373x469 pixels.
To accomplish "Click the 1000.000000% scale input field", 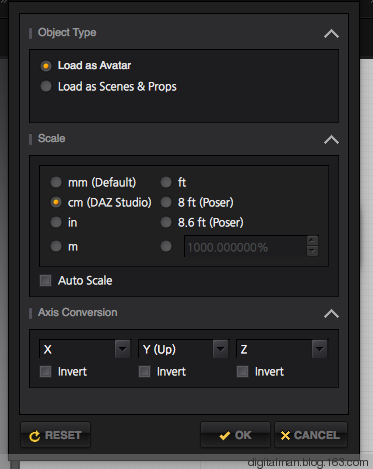I will (245, 247).
